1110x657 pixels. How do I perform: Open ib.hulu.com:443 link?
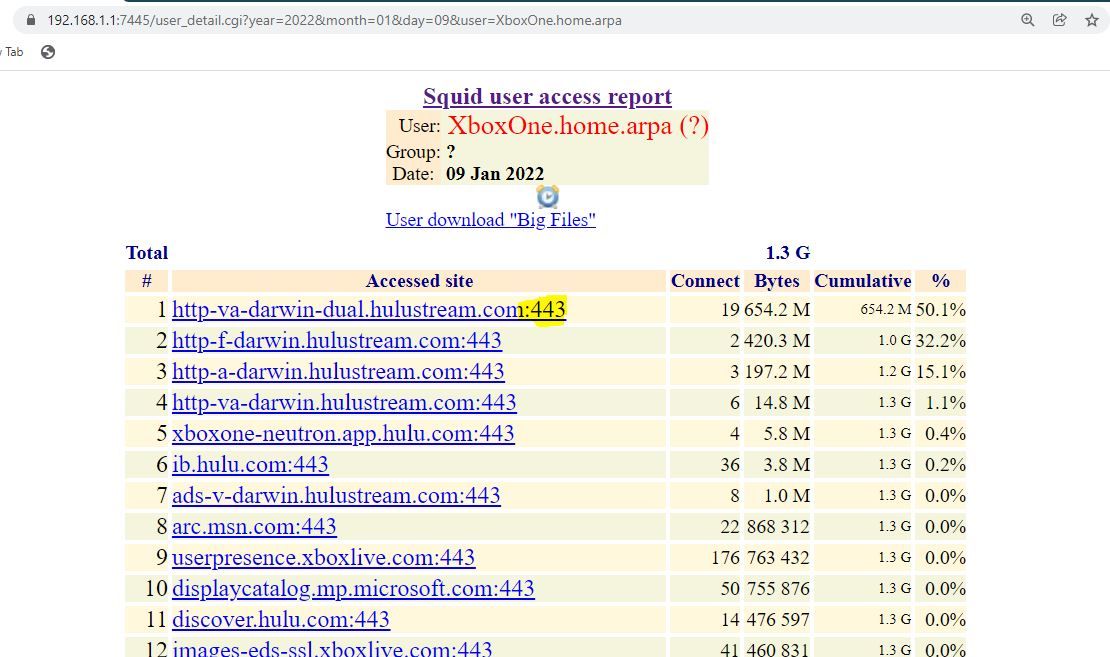tap(251, 464)
